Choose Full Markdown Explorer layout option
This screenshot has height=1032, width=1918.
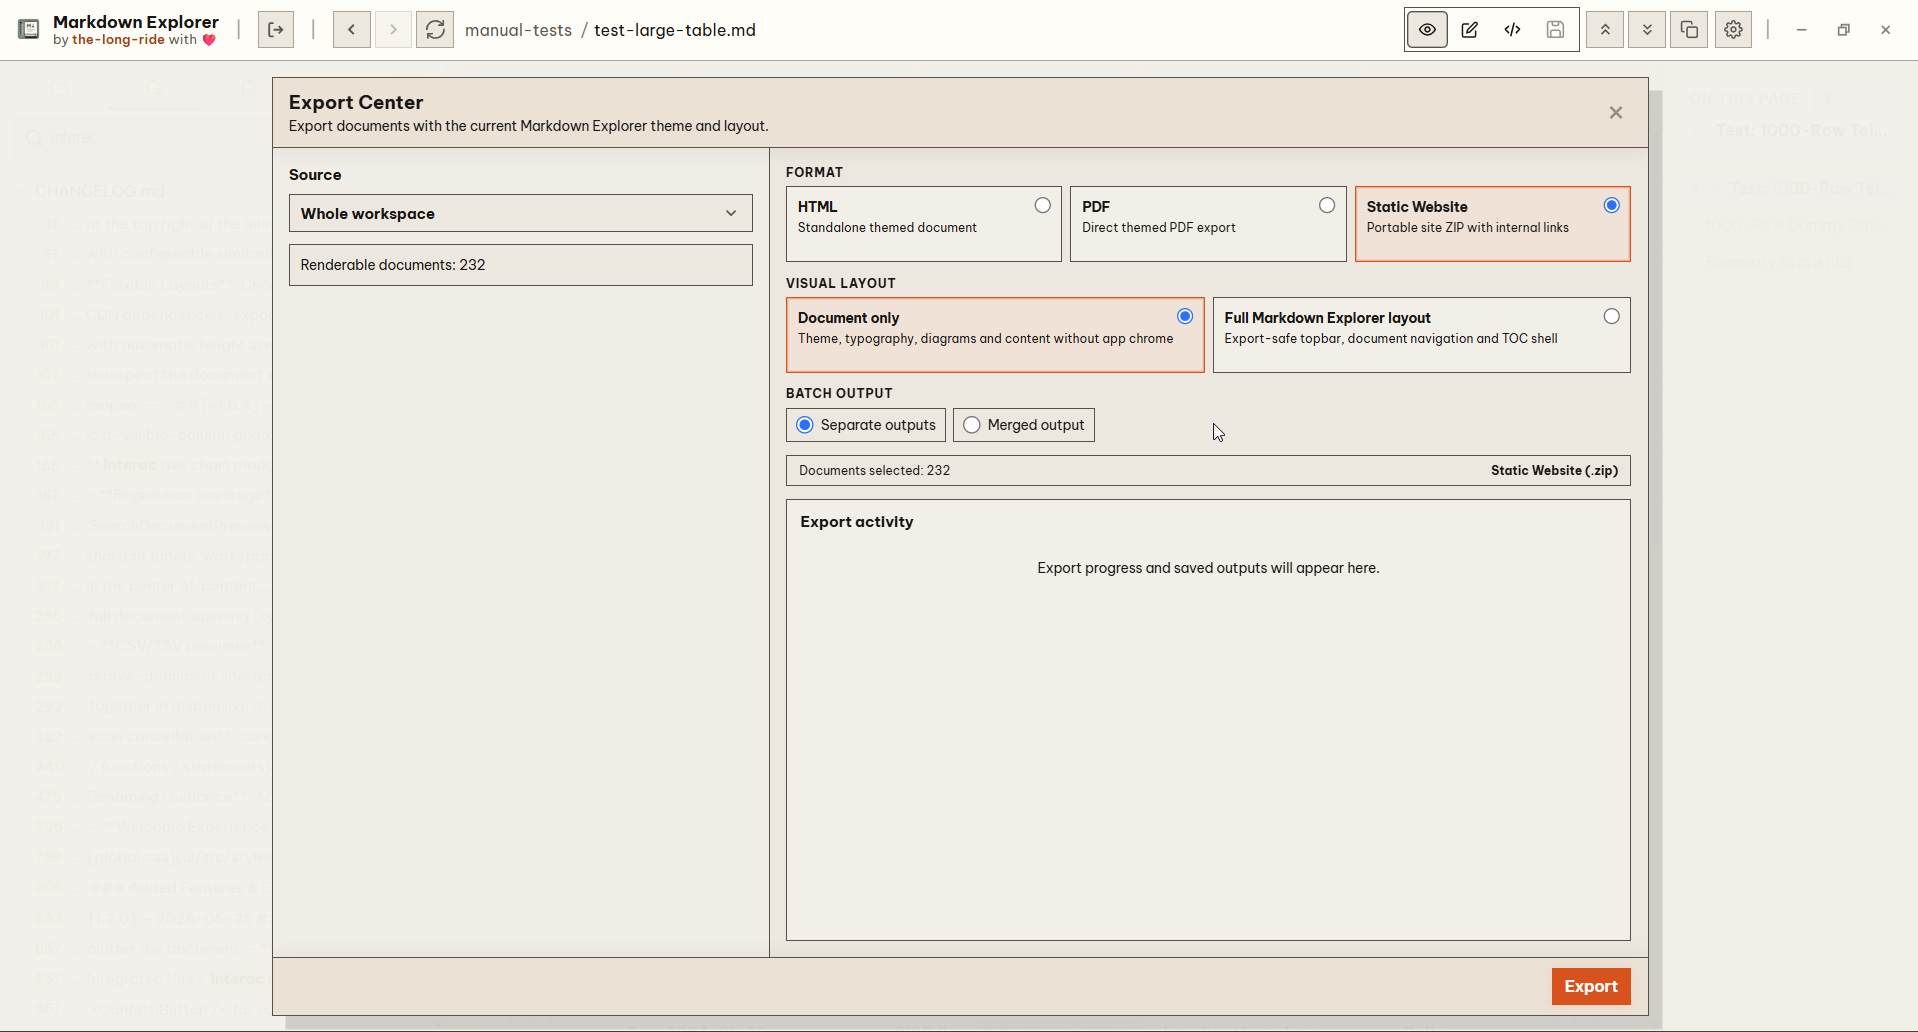tap(1421, 335)
